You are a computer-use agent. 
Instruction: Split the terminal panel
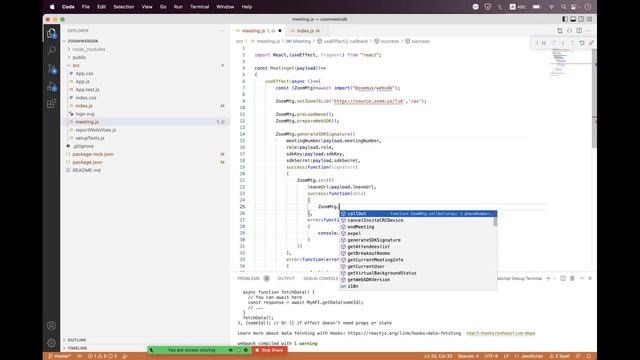(x=563, y=278)
